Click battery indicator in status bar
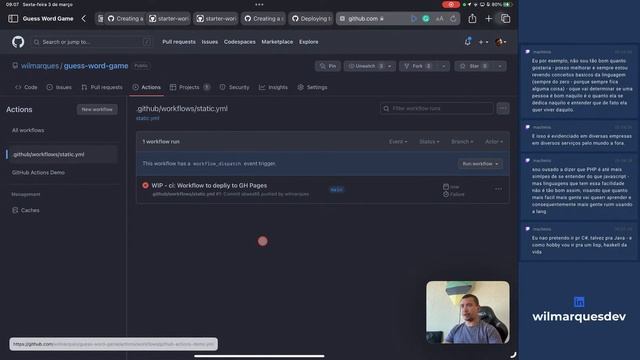The height and width of the screenshot is (360, 640). pos(507,4)
